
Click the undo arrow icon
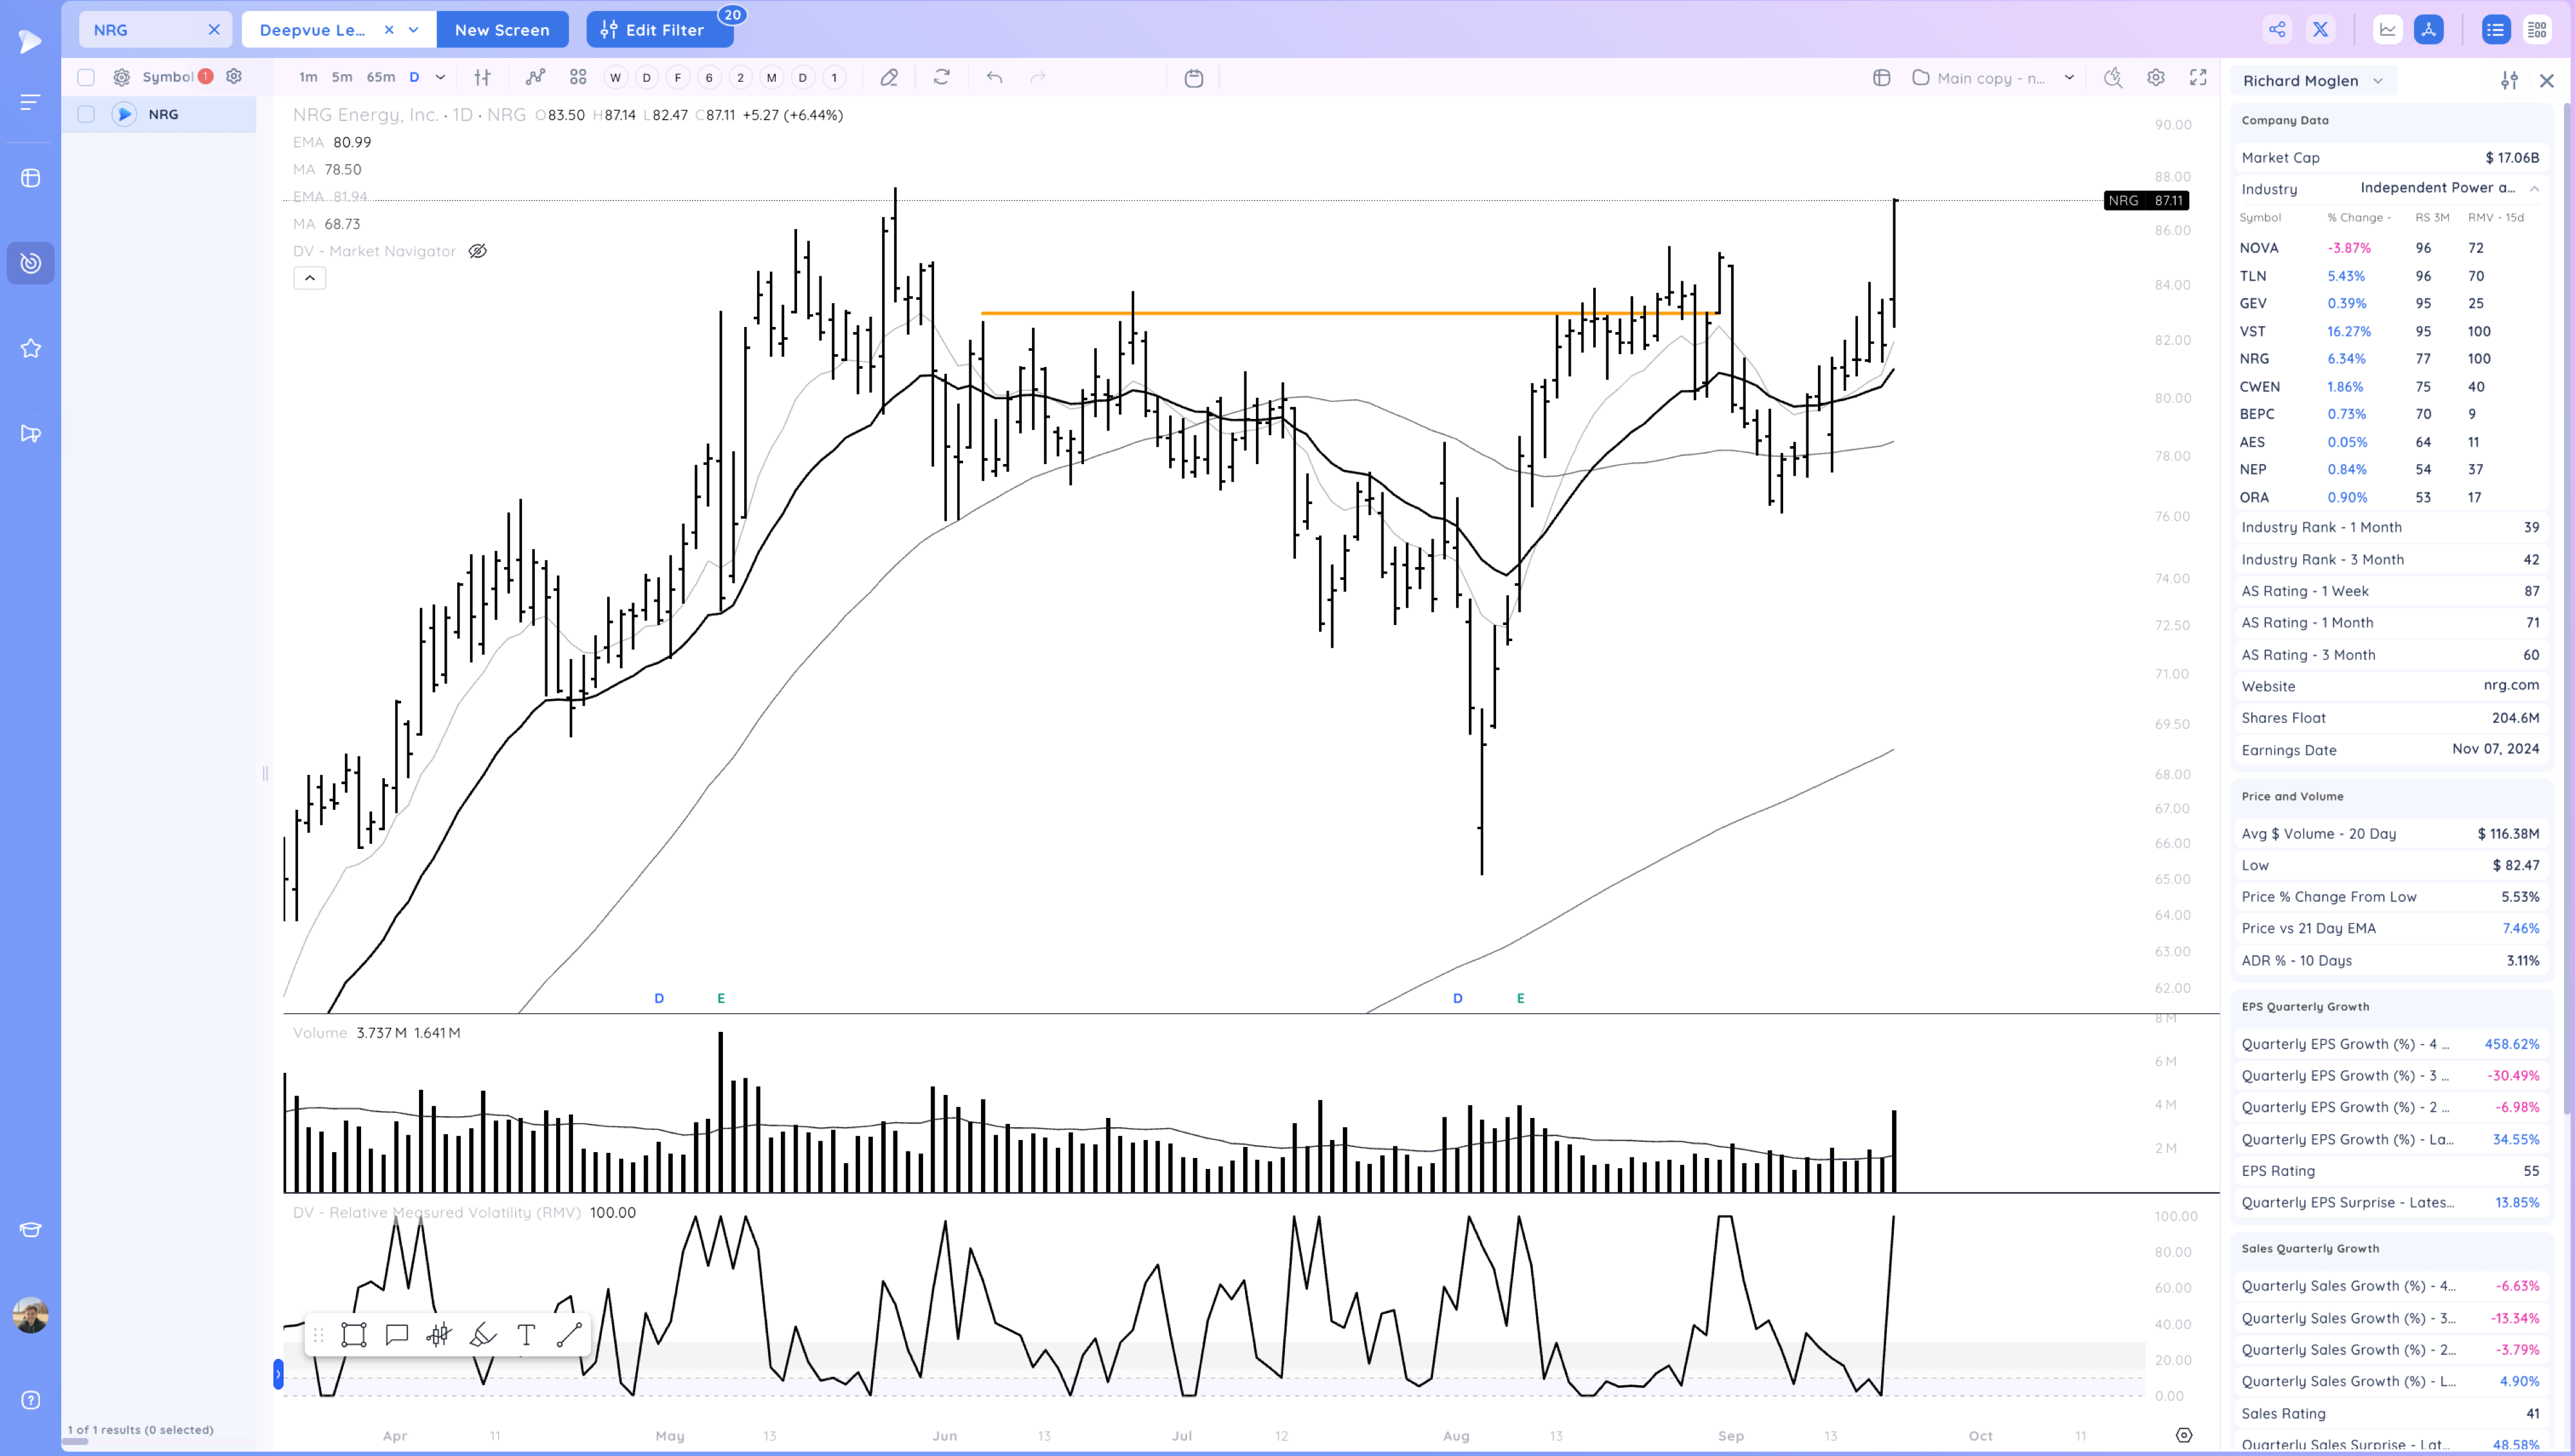[x=994, y=77]
